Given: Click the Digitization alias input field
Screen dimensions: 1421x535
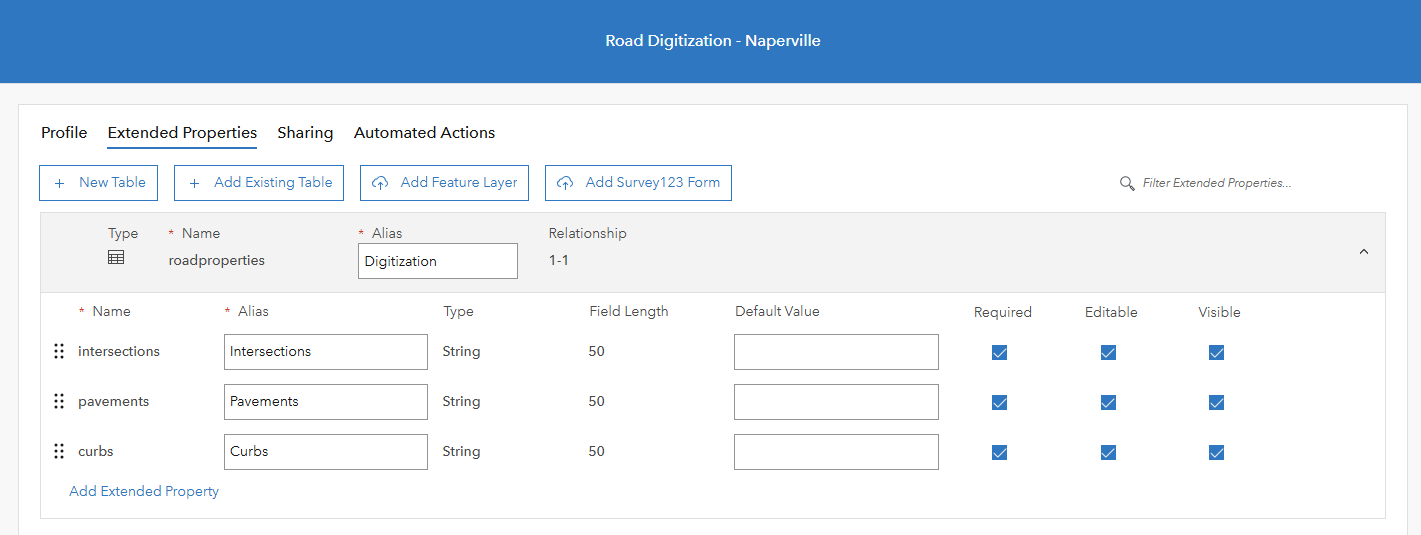Looking at the screenshot, I should point(437,261).
